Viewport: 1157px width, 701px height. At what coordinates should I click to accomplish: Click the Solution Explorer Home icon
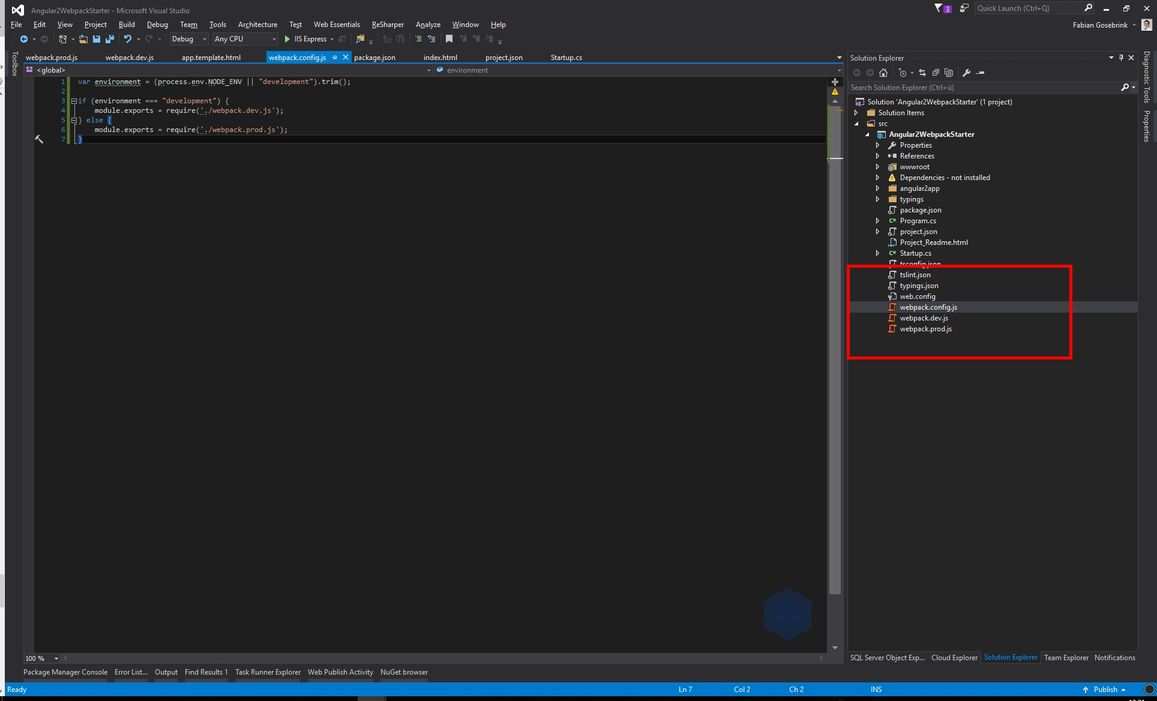[x=883, y=73]
